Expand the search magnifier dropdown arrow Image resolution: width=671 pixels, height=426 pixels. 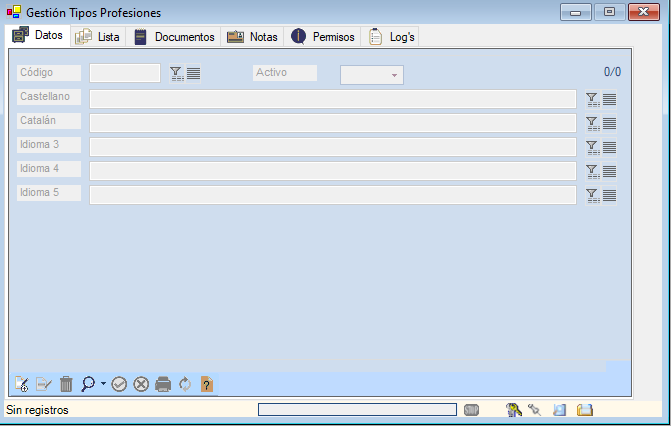coord(103,384)
